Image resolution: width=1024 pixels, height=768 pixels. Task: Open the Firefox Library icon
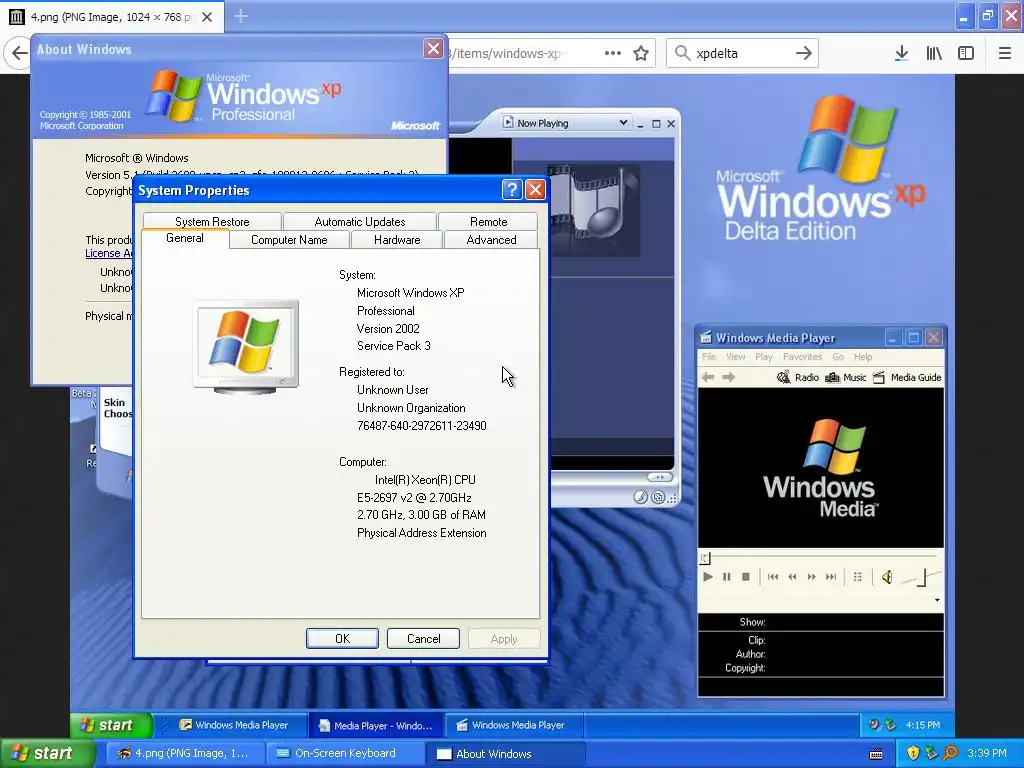(934, 53)
